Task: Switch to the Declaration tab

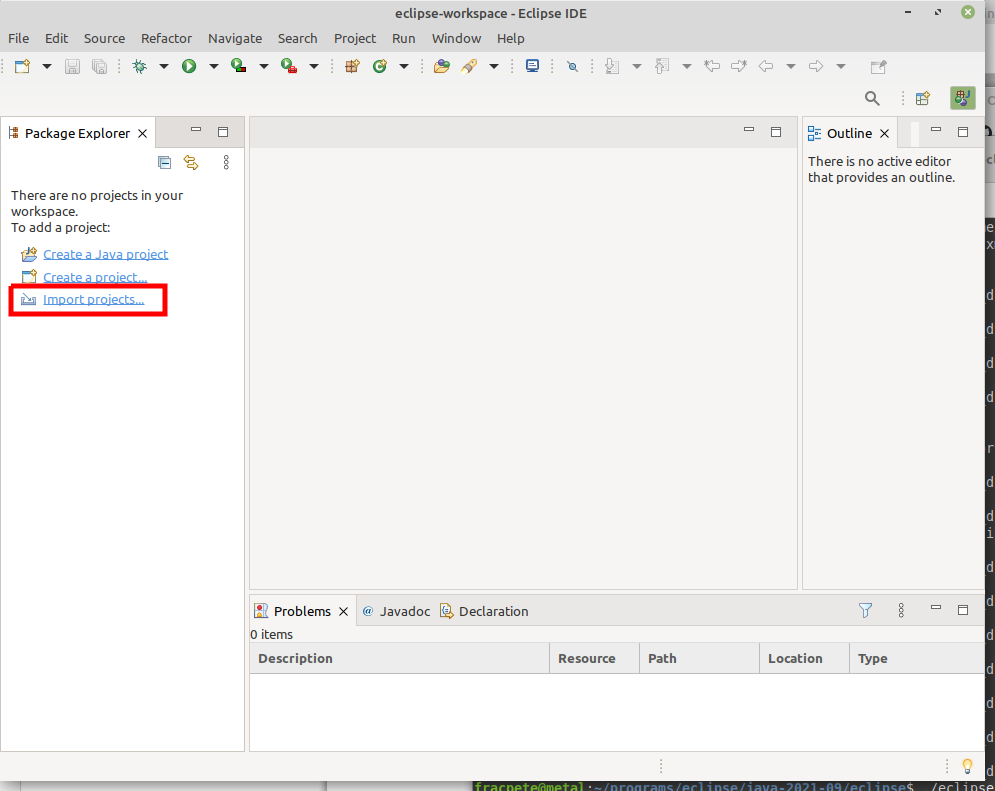Action: click(484, 611)
